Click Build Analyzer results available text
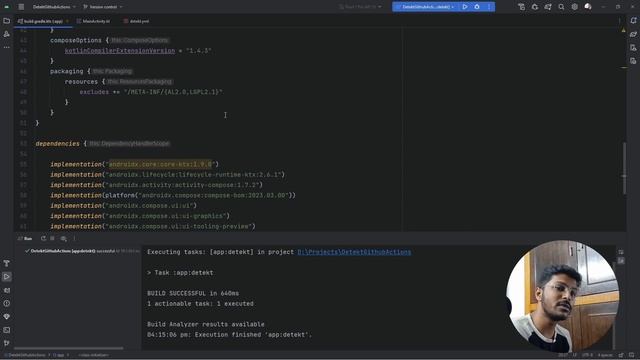 (206, 324)
